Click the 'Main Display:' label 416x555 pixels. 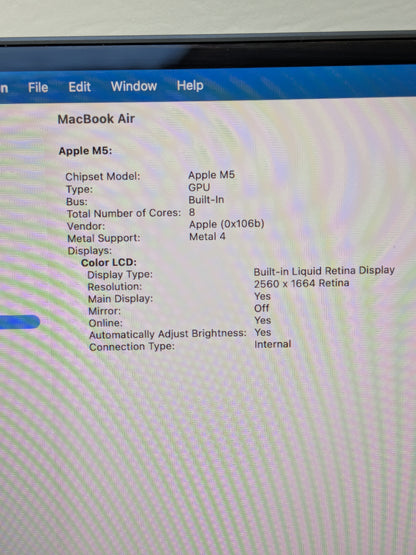(x=120, y=299)
